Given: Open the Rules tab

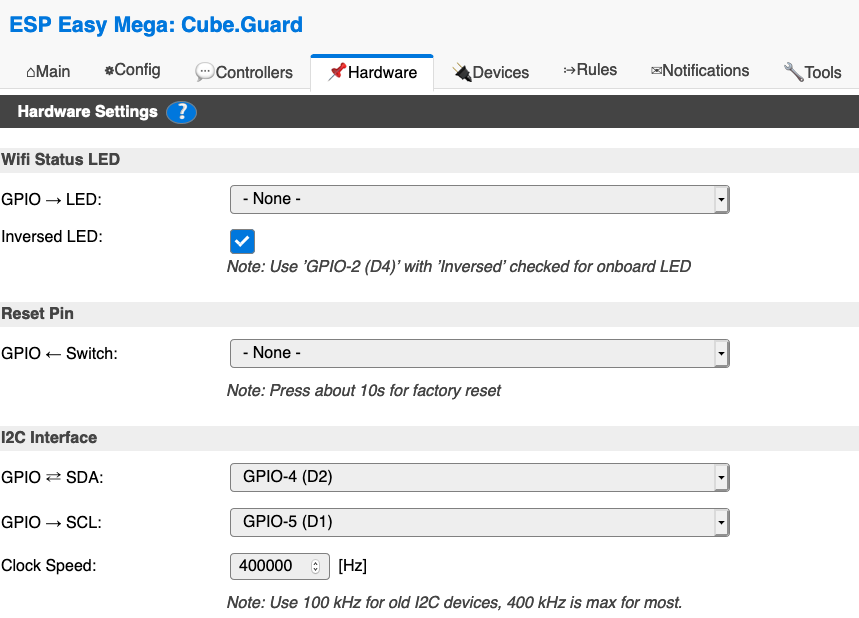Looking at the screenshot, I should coord(590,70).
